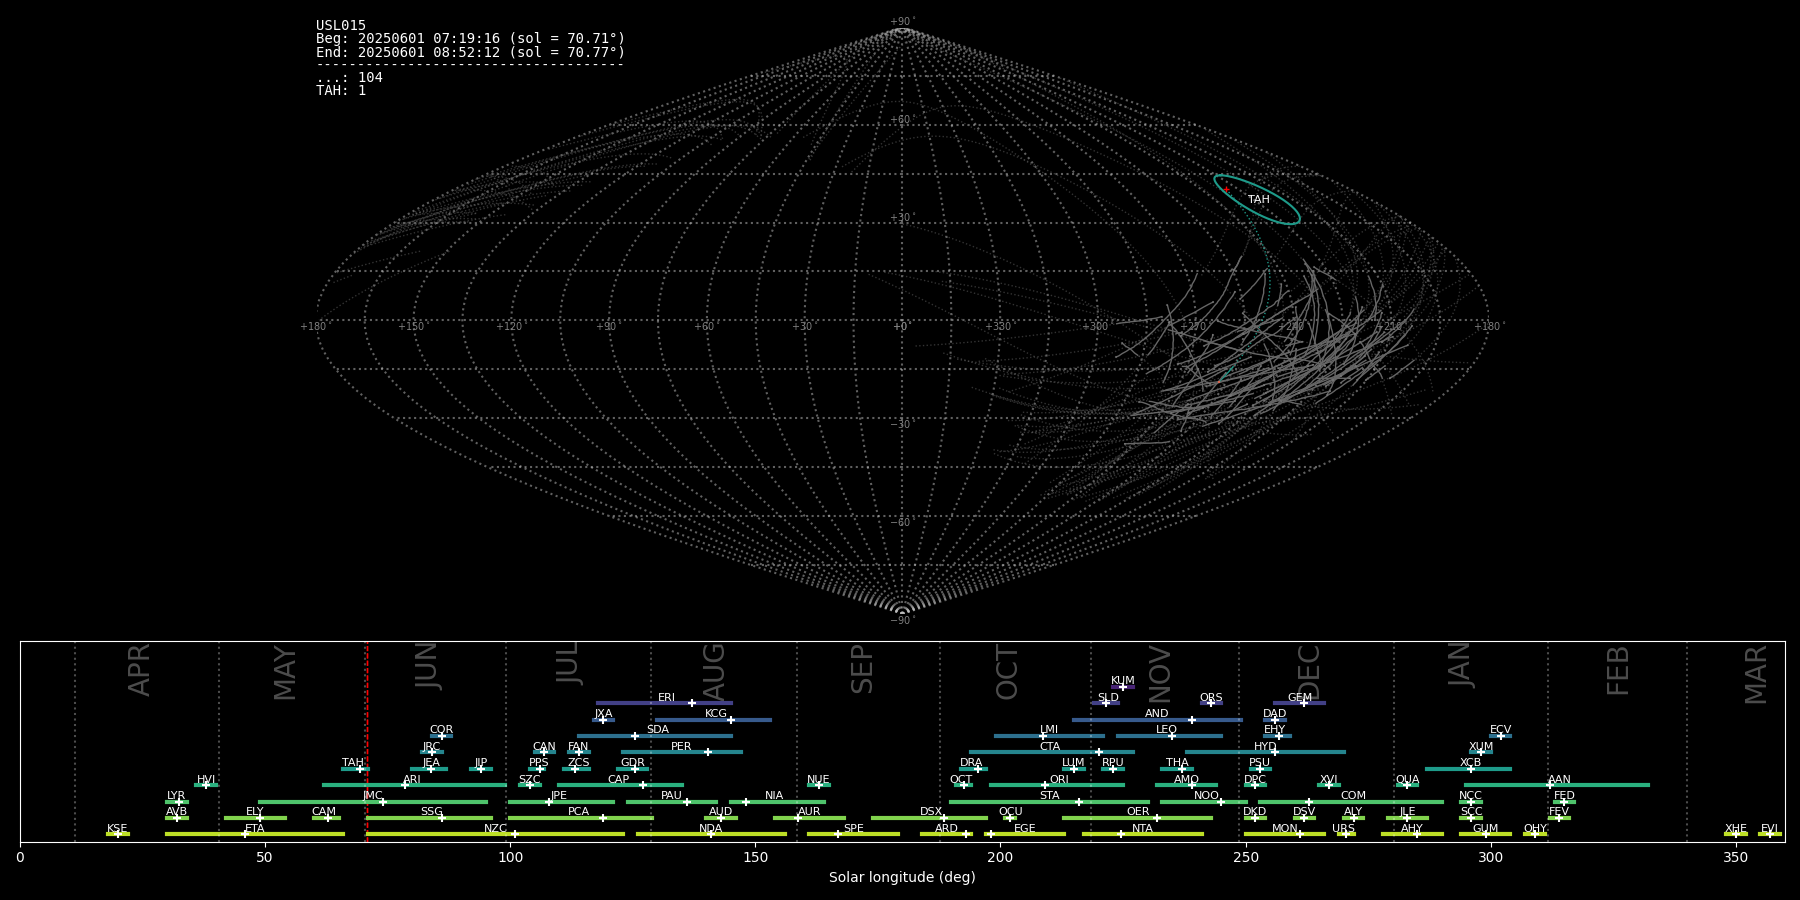Click the AUG month label
Viewport: 1800px width, 900px height.
coord(714,672)
